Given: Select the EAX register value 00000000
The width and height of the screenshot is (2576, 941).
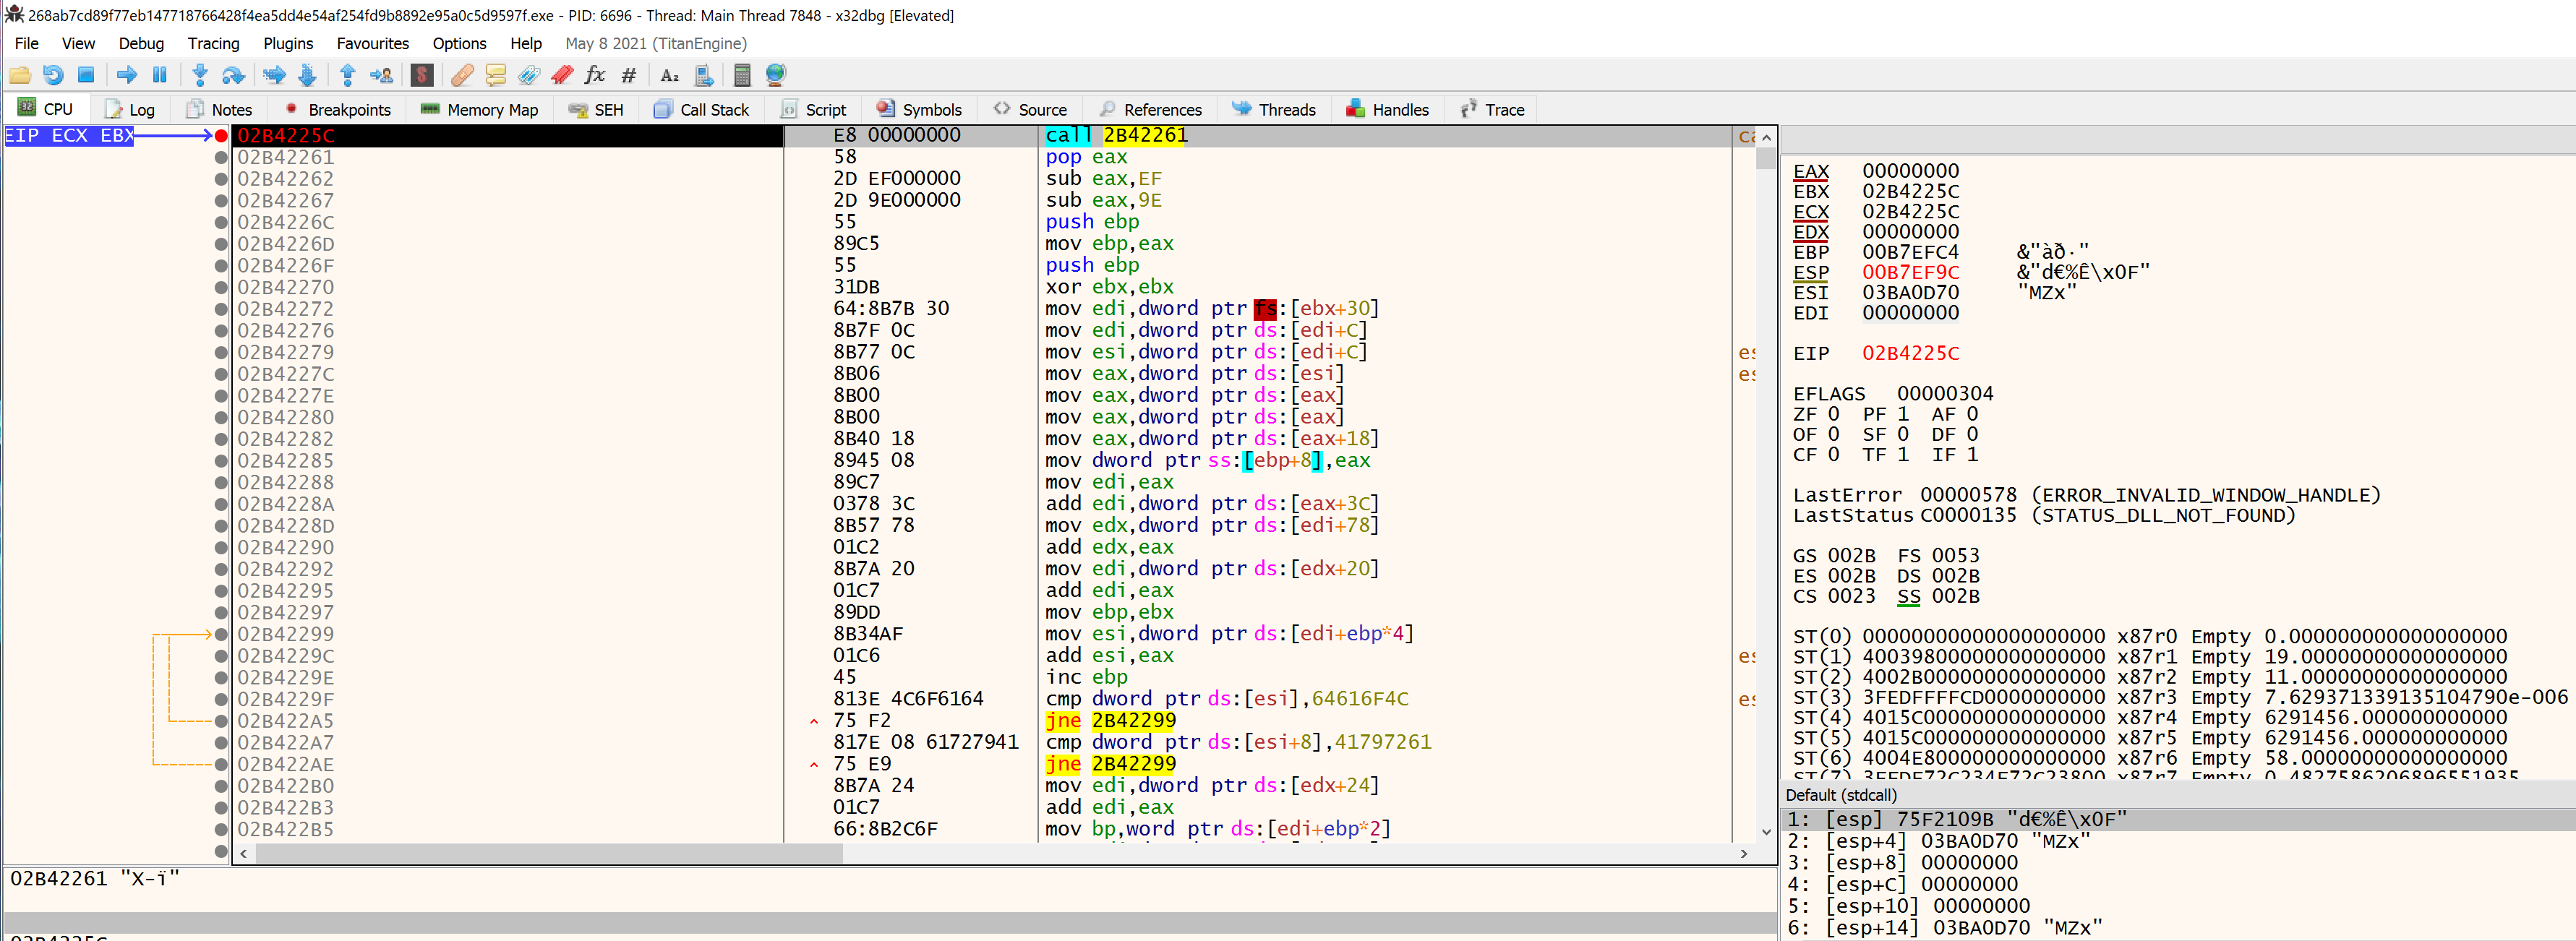Looking at the screenshot, I should coord(1910,172).
